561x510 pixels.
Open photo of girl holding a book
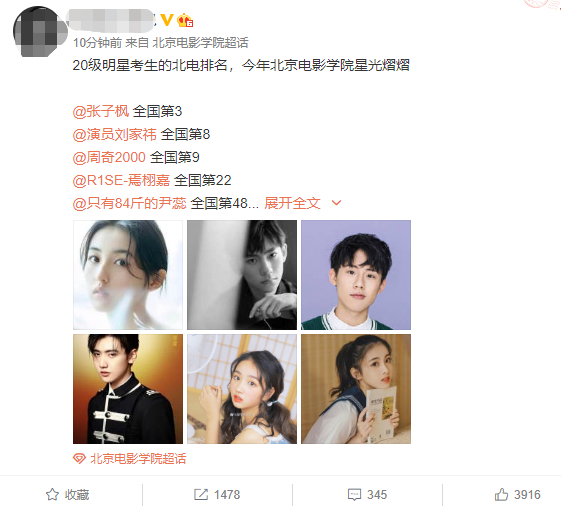click(x=356, y=389)
